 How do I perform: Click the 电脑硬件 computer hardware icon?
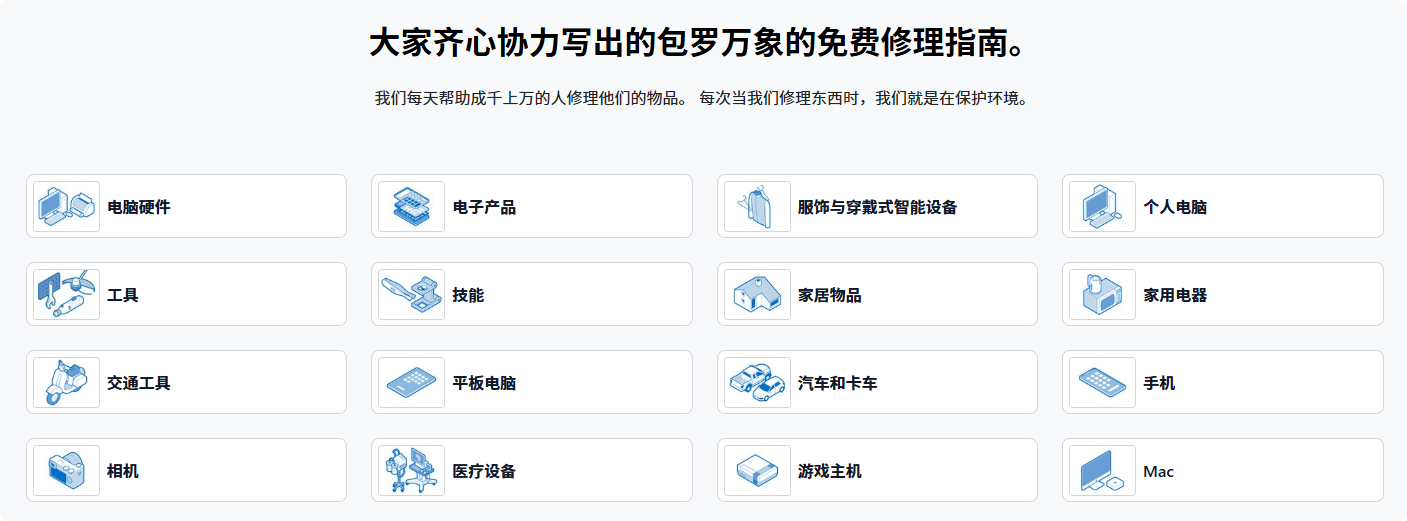(x=66, y=207)
